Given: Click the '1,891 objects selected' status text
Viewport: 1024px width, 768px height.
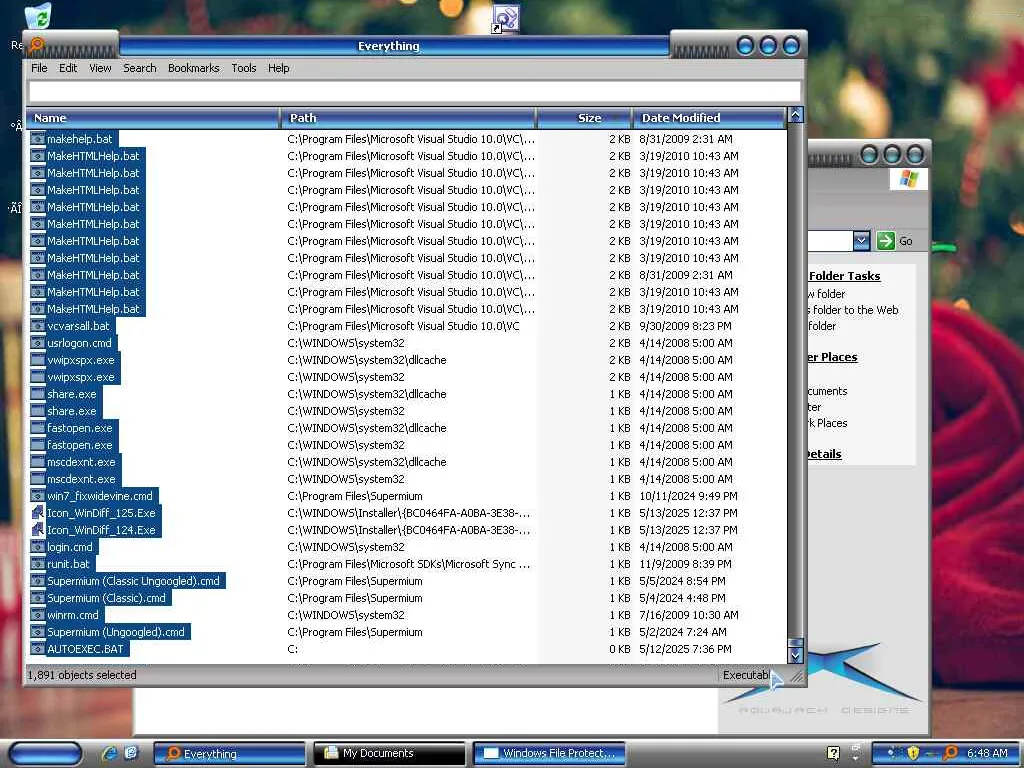Looking at the screenshot, I should 82,675.
